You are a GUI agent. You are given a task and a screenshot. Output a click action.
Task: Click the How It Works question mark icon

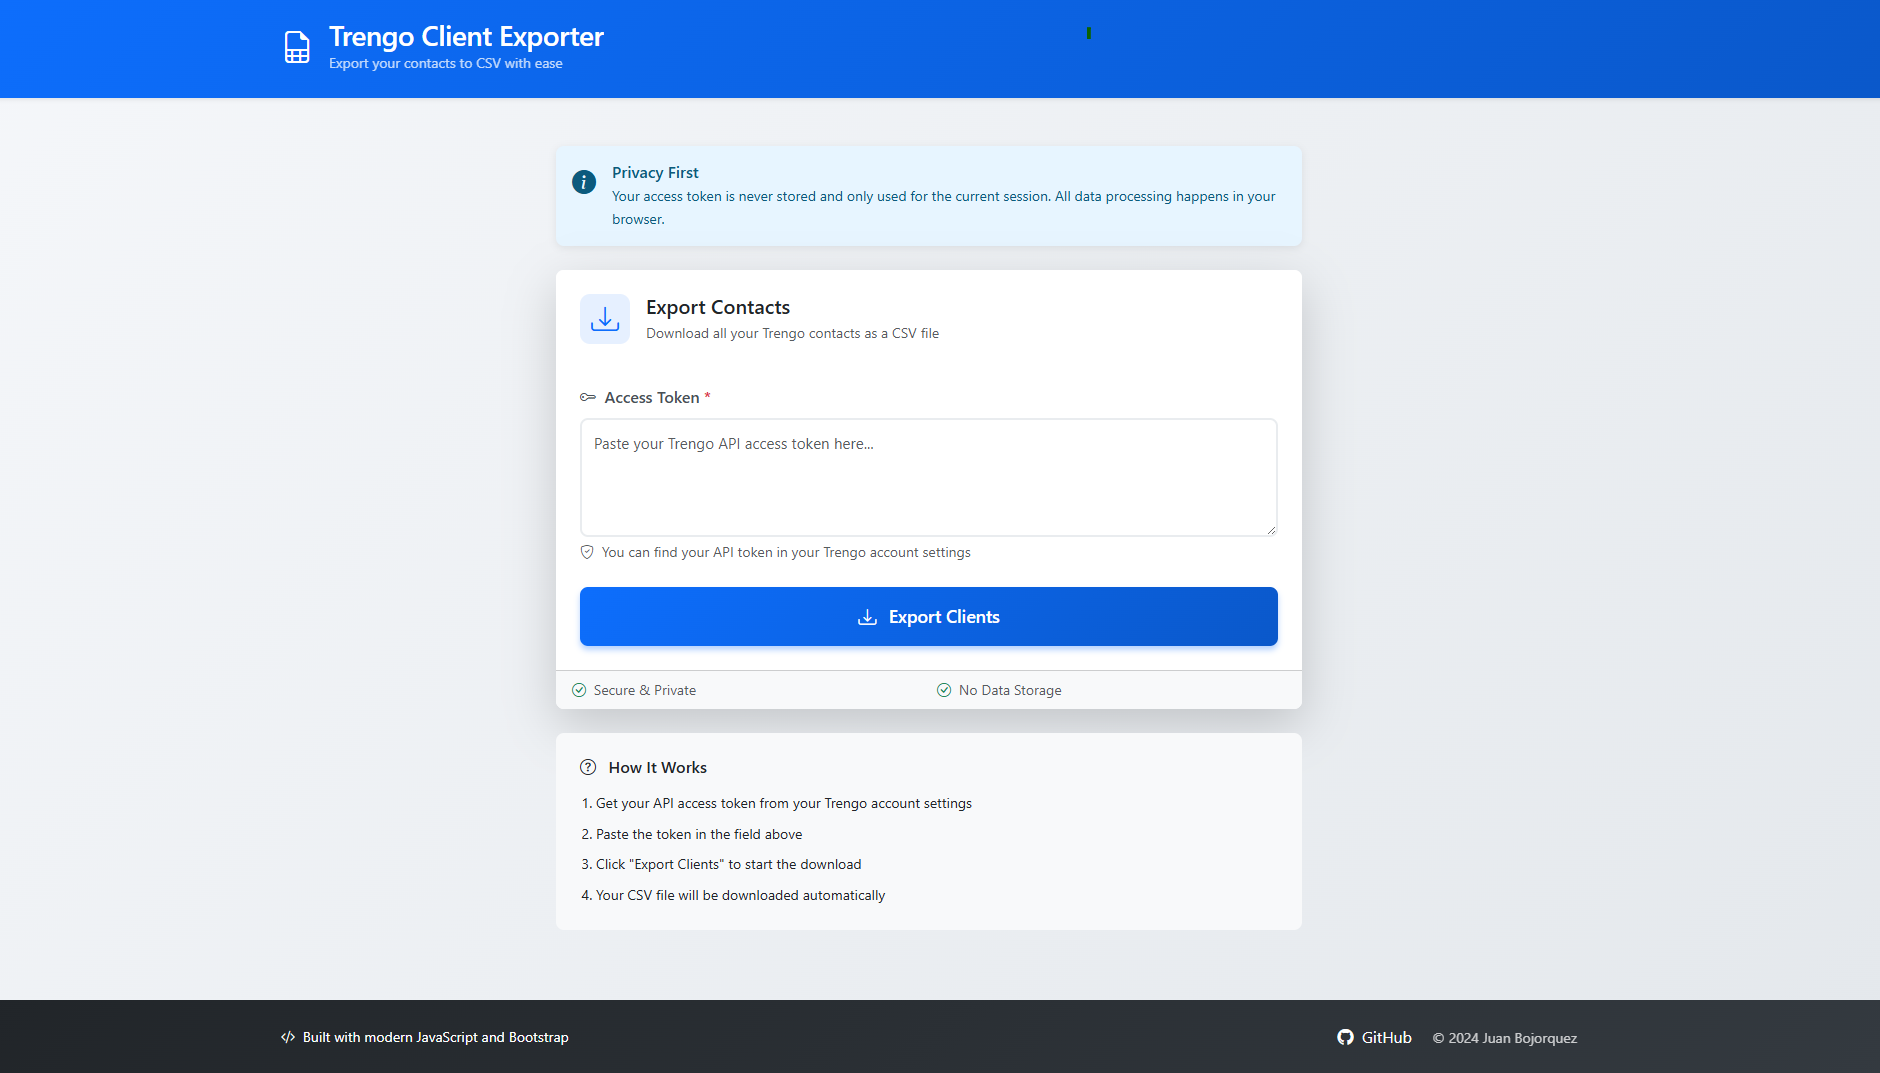[588, 768]
